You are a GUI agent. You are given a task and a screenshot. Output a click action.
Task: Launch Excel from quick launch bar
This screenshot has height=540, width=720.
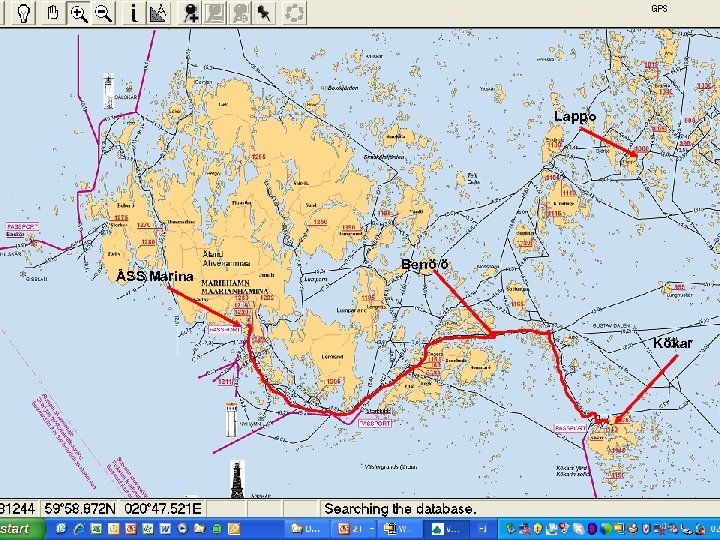[x=96, y=529]
